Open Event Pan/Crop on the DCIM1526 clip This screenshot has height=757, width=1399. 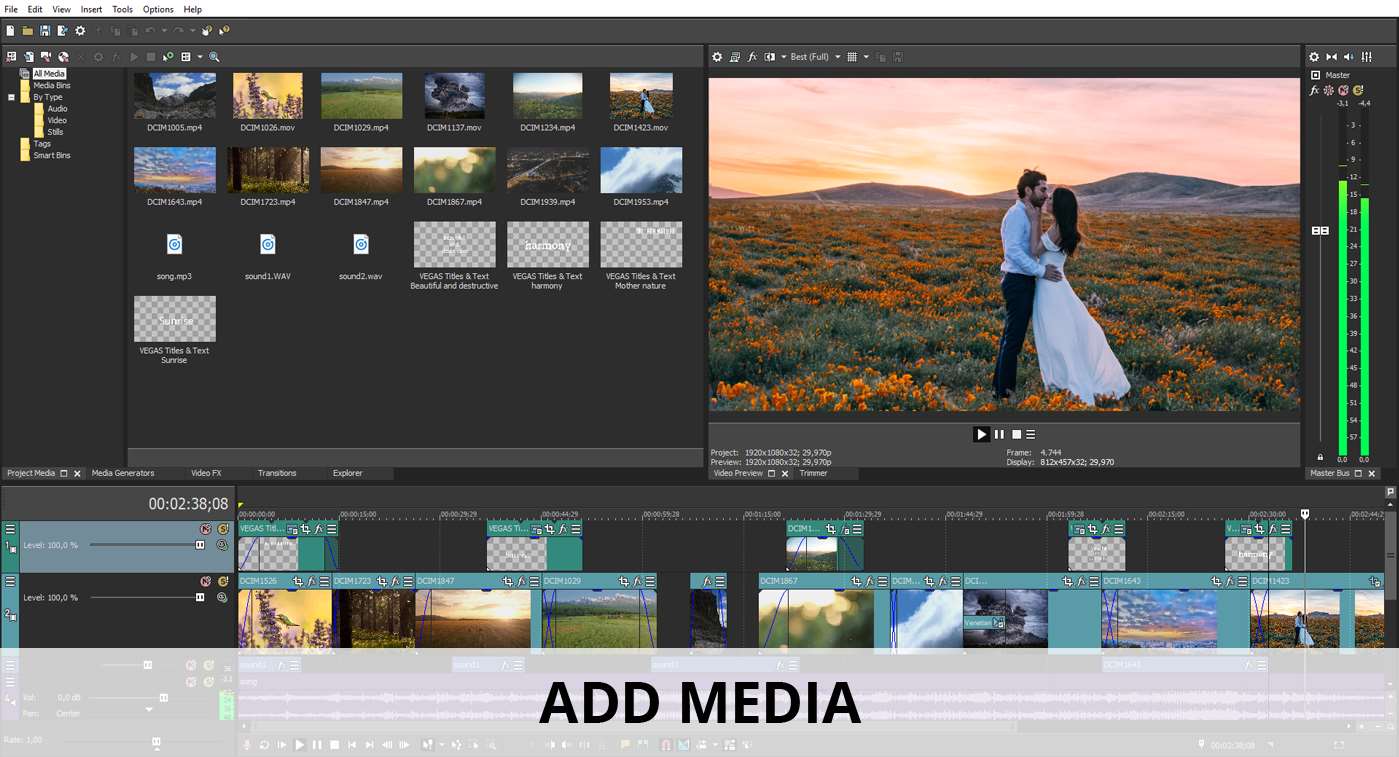[296, 581]
